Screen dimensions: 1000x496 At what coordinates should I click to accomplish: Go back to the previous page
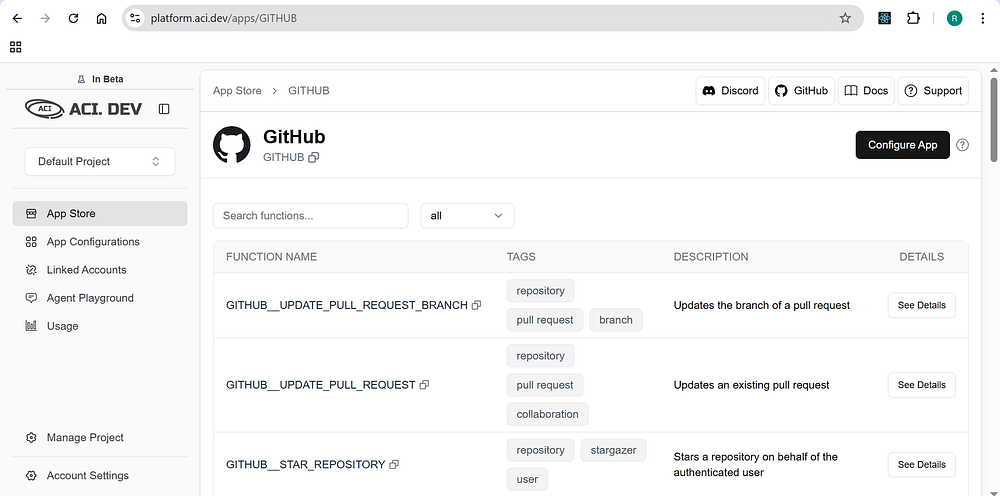(17, 18)
